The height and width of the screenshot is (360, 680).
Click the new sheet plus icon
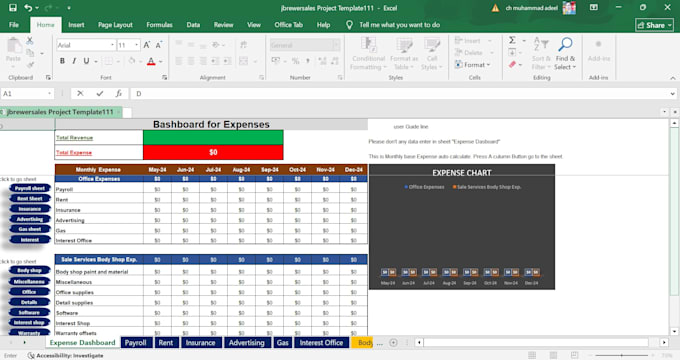coord(393,343)
